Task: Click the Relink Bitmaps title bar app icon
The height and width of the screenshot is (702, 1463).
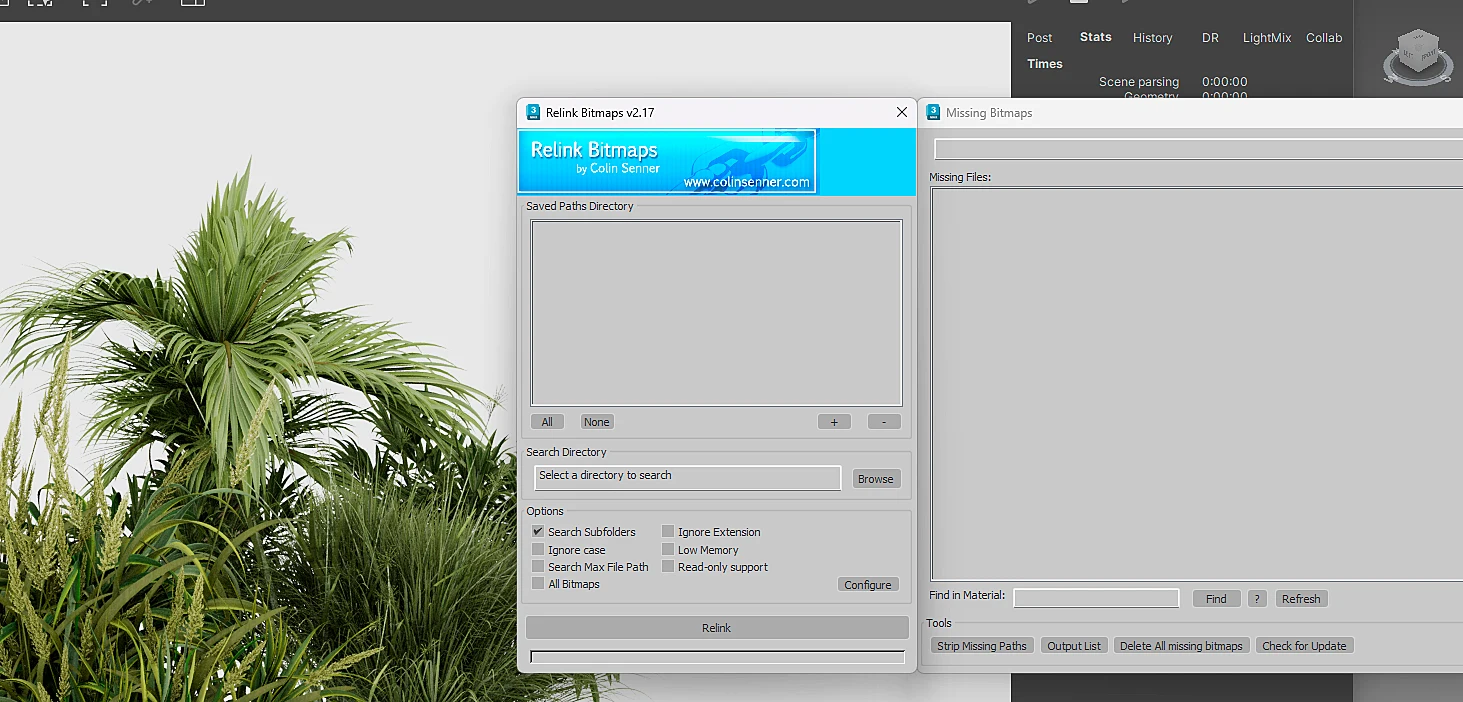Action: pos(534,112)
